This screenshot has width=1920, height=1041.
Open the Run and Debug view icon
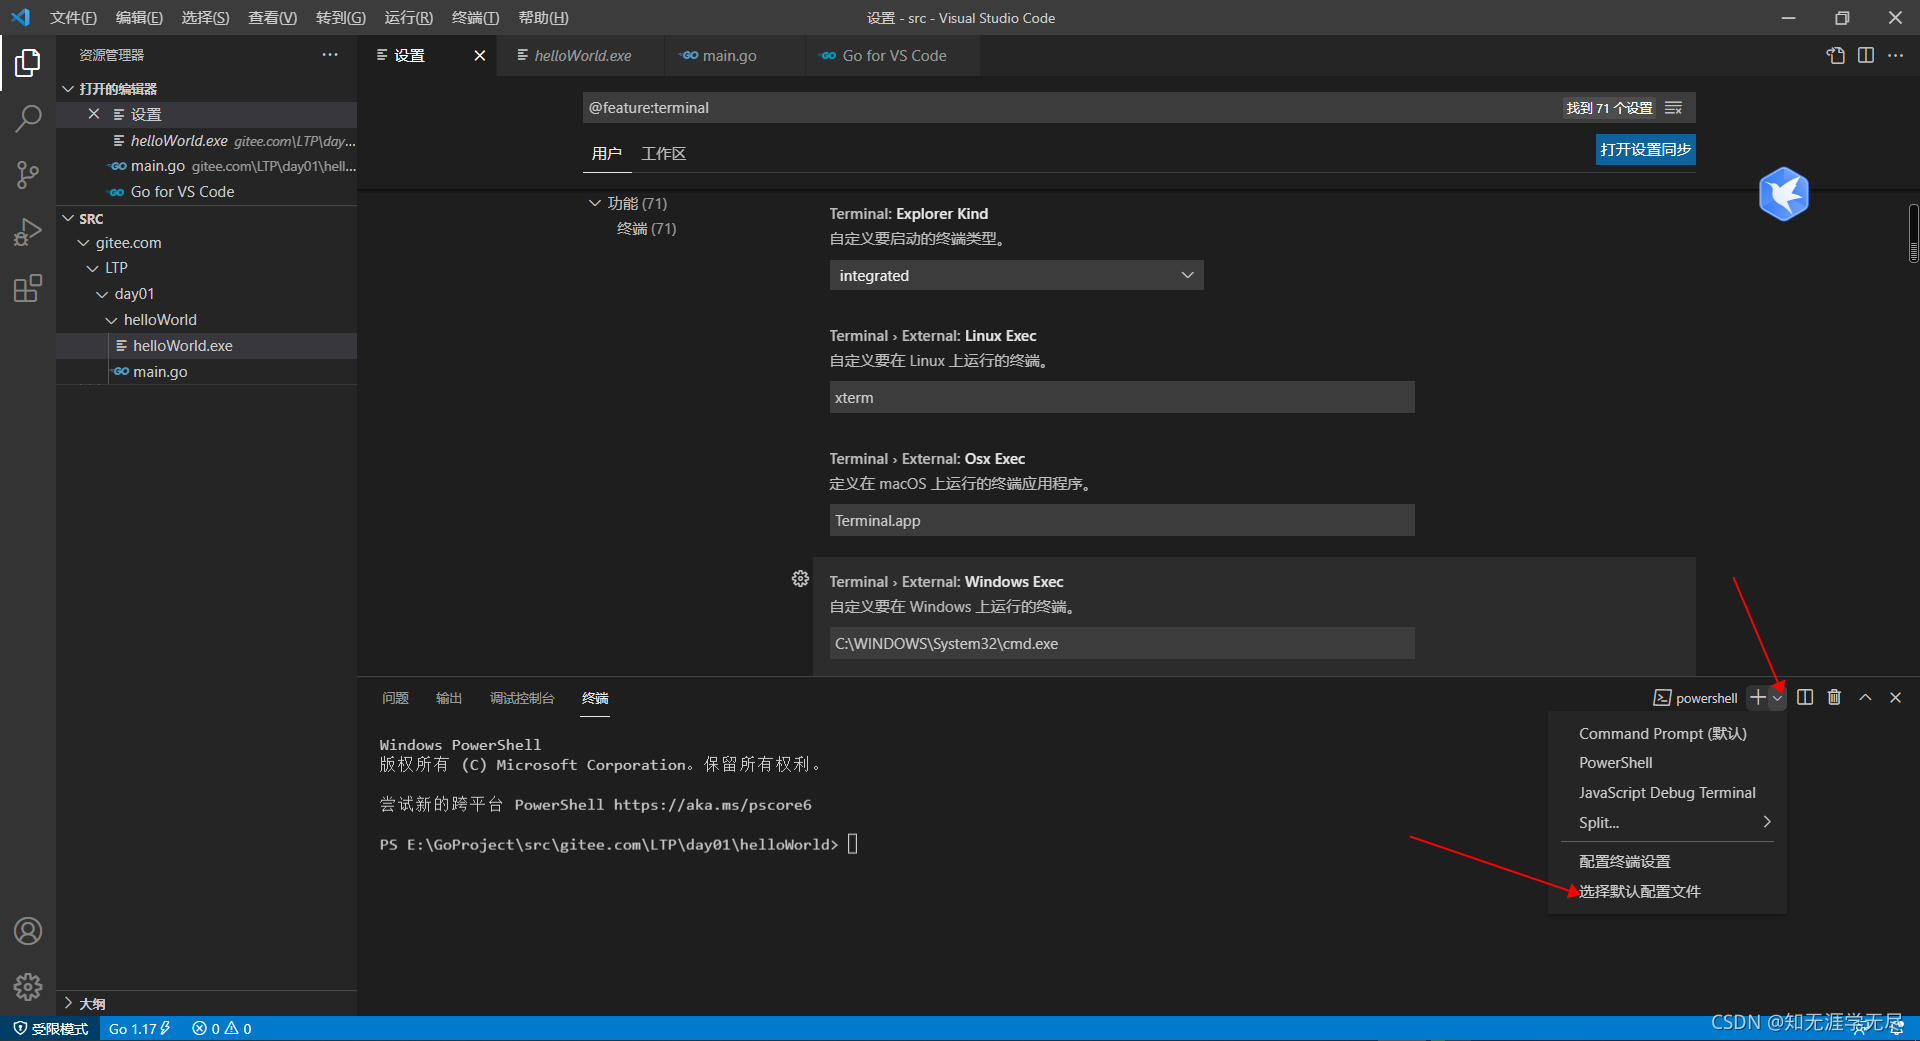click(28, 232)
